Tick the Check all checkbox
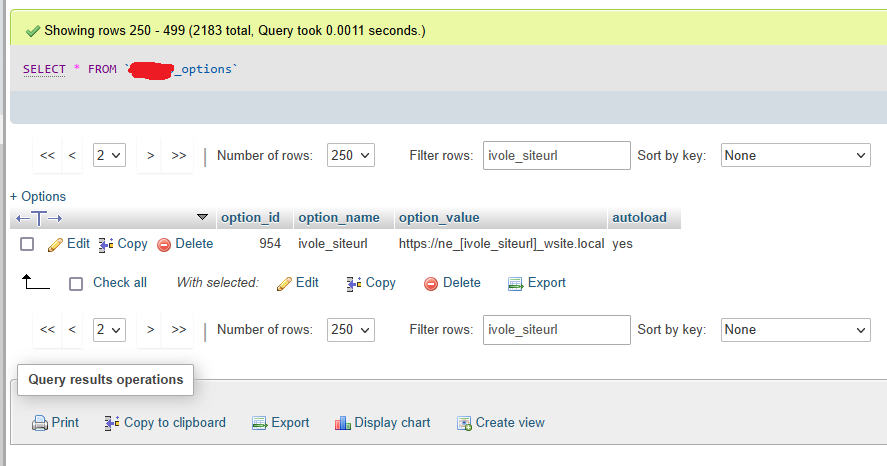This screenshot has height=466, width=887. pos(76,283)
